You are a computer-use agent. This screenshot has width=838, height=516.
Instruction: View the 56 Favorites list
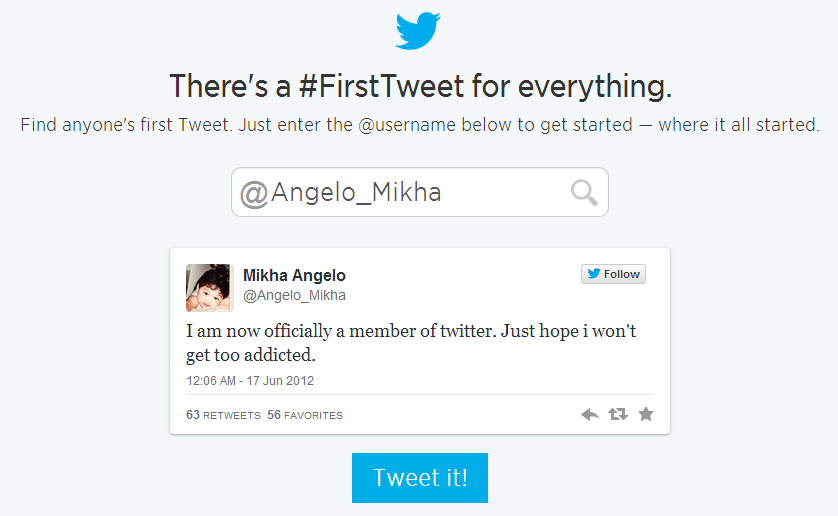tap(305, 415)
